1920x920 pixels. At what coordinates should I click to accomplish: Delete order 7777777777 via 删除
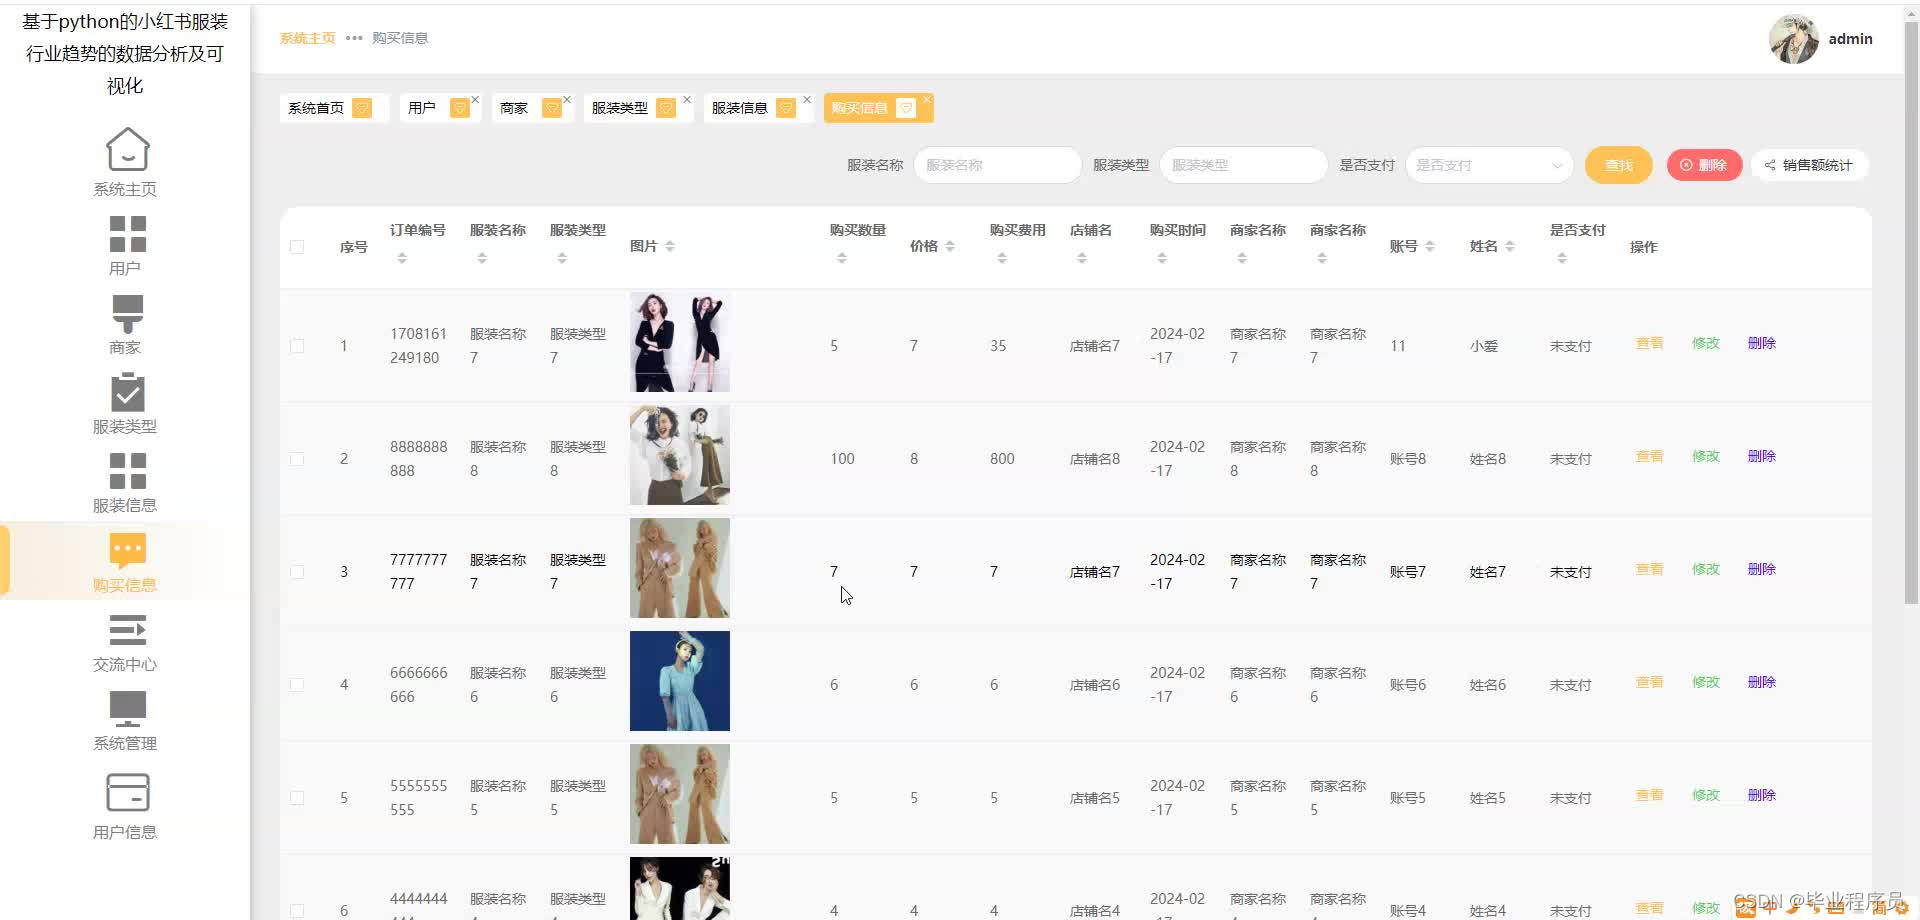1762,569
